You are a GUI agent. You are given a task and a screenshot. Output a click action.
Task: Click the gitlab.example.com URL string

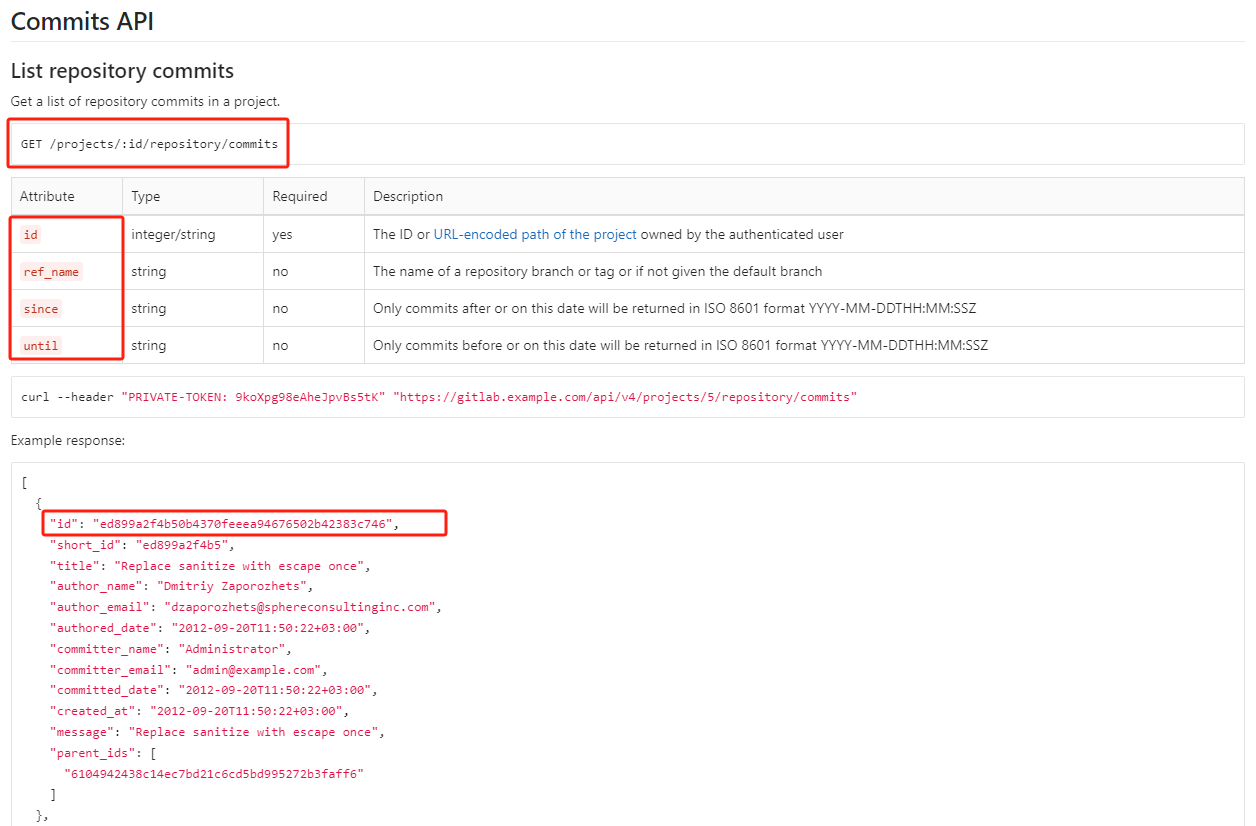[625, 397]
